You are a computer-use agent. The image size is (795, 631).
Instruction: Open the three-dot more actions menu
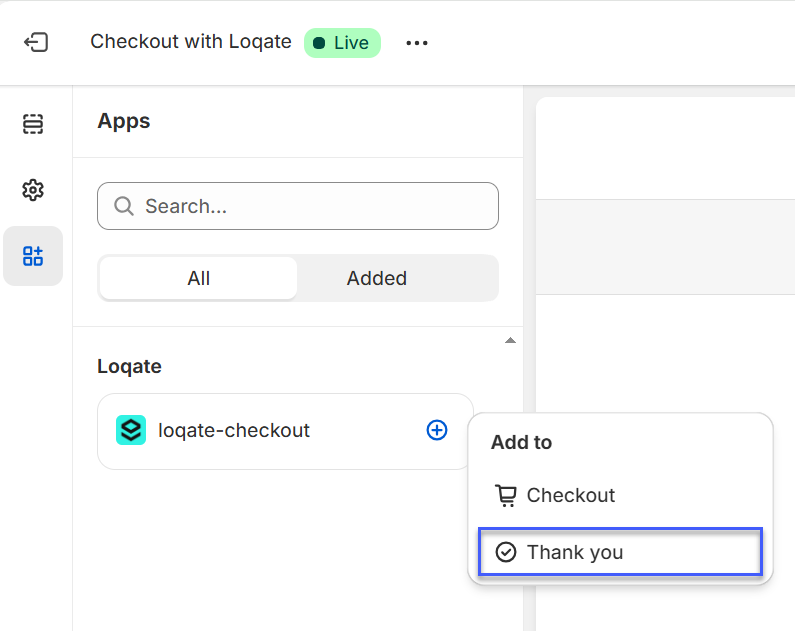[417, 43]
